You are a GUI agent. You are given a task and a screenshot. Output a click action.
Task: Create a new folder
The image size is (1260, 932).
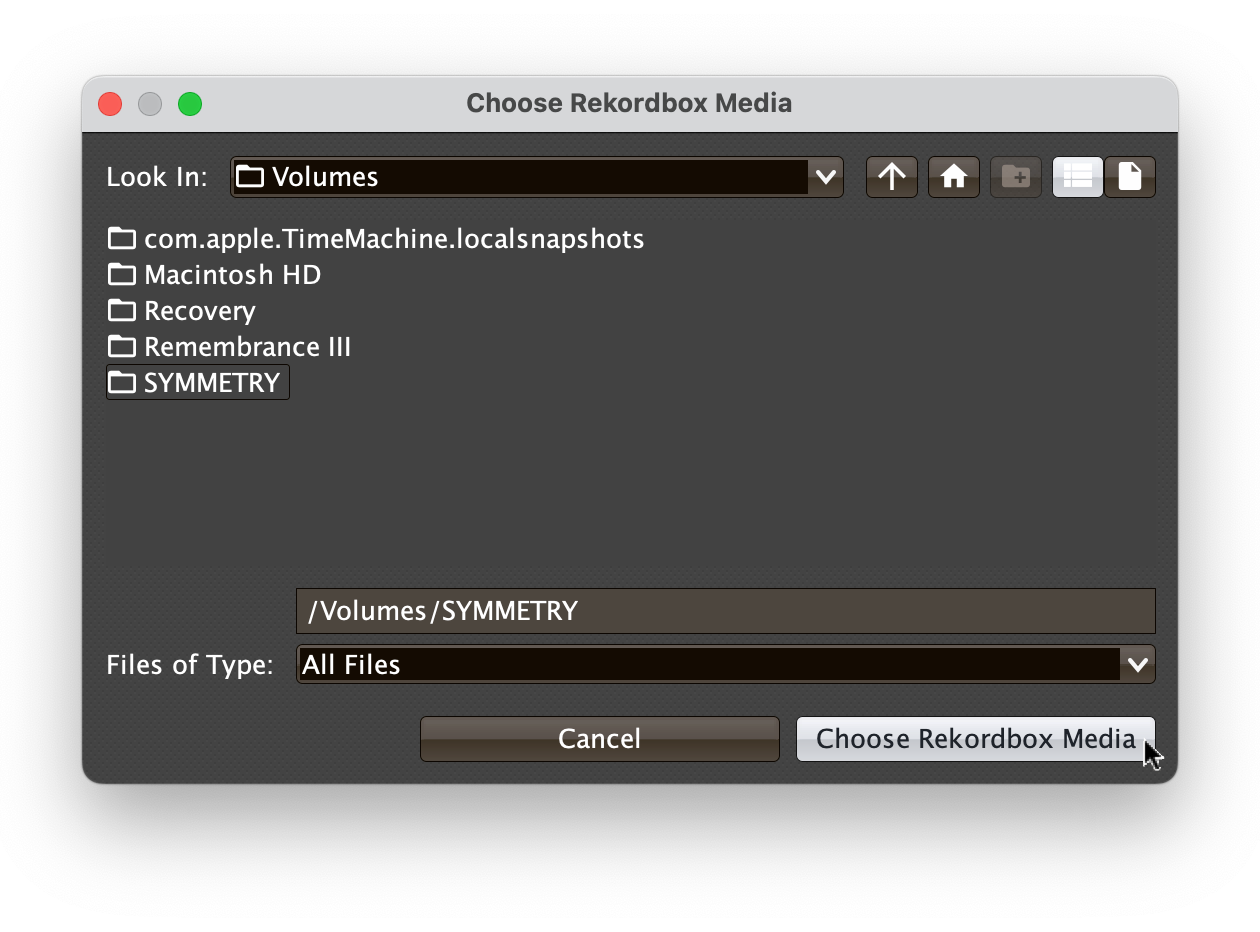(x=1016, y=177)
